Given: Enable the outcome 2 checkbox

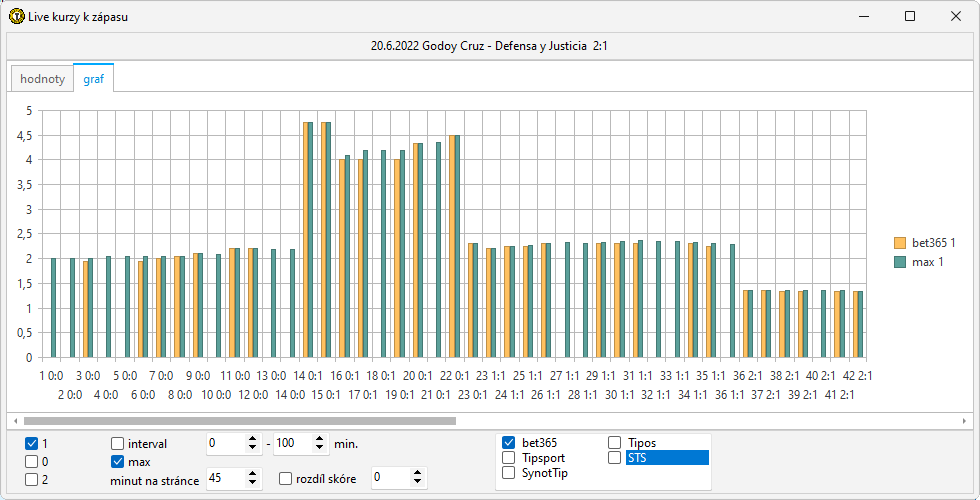Looking at the screenshot, I should tap(31, 479).
